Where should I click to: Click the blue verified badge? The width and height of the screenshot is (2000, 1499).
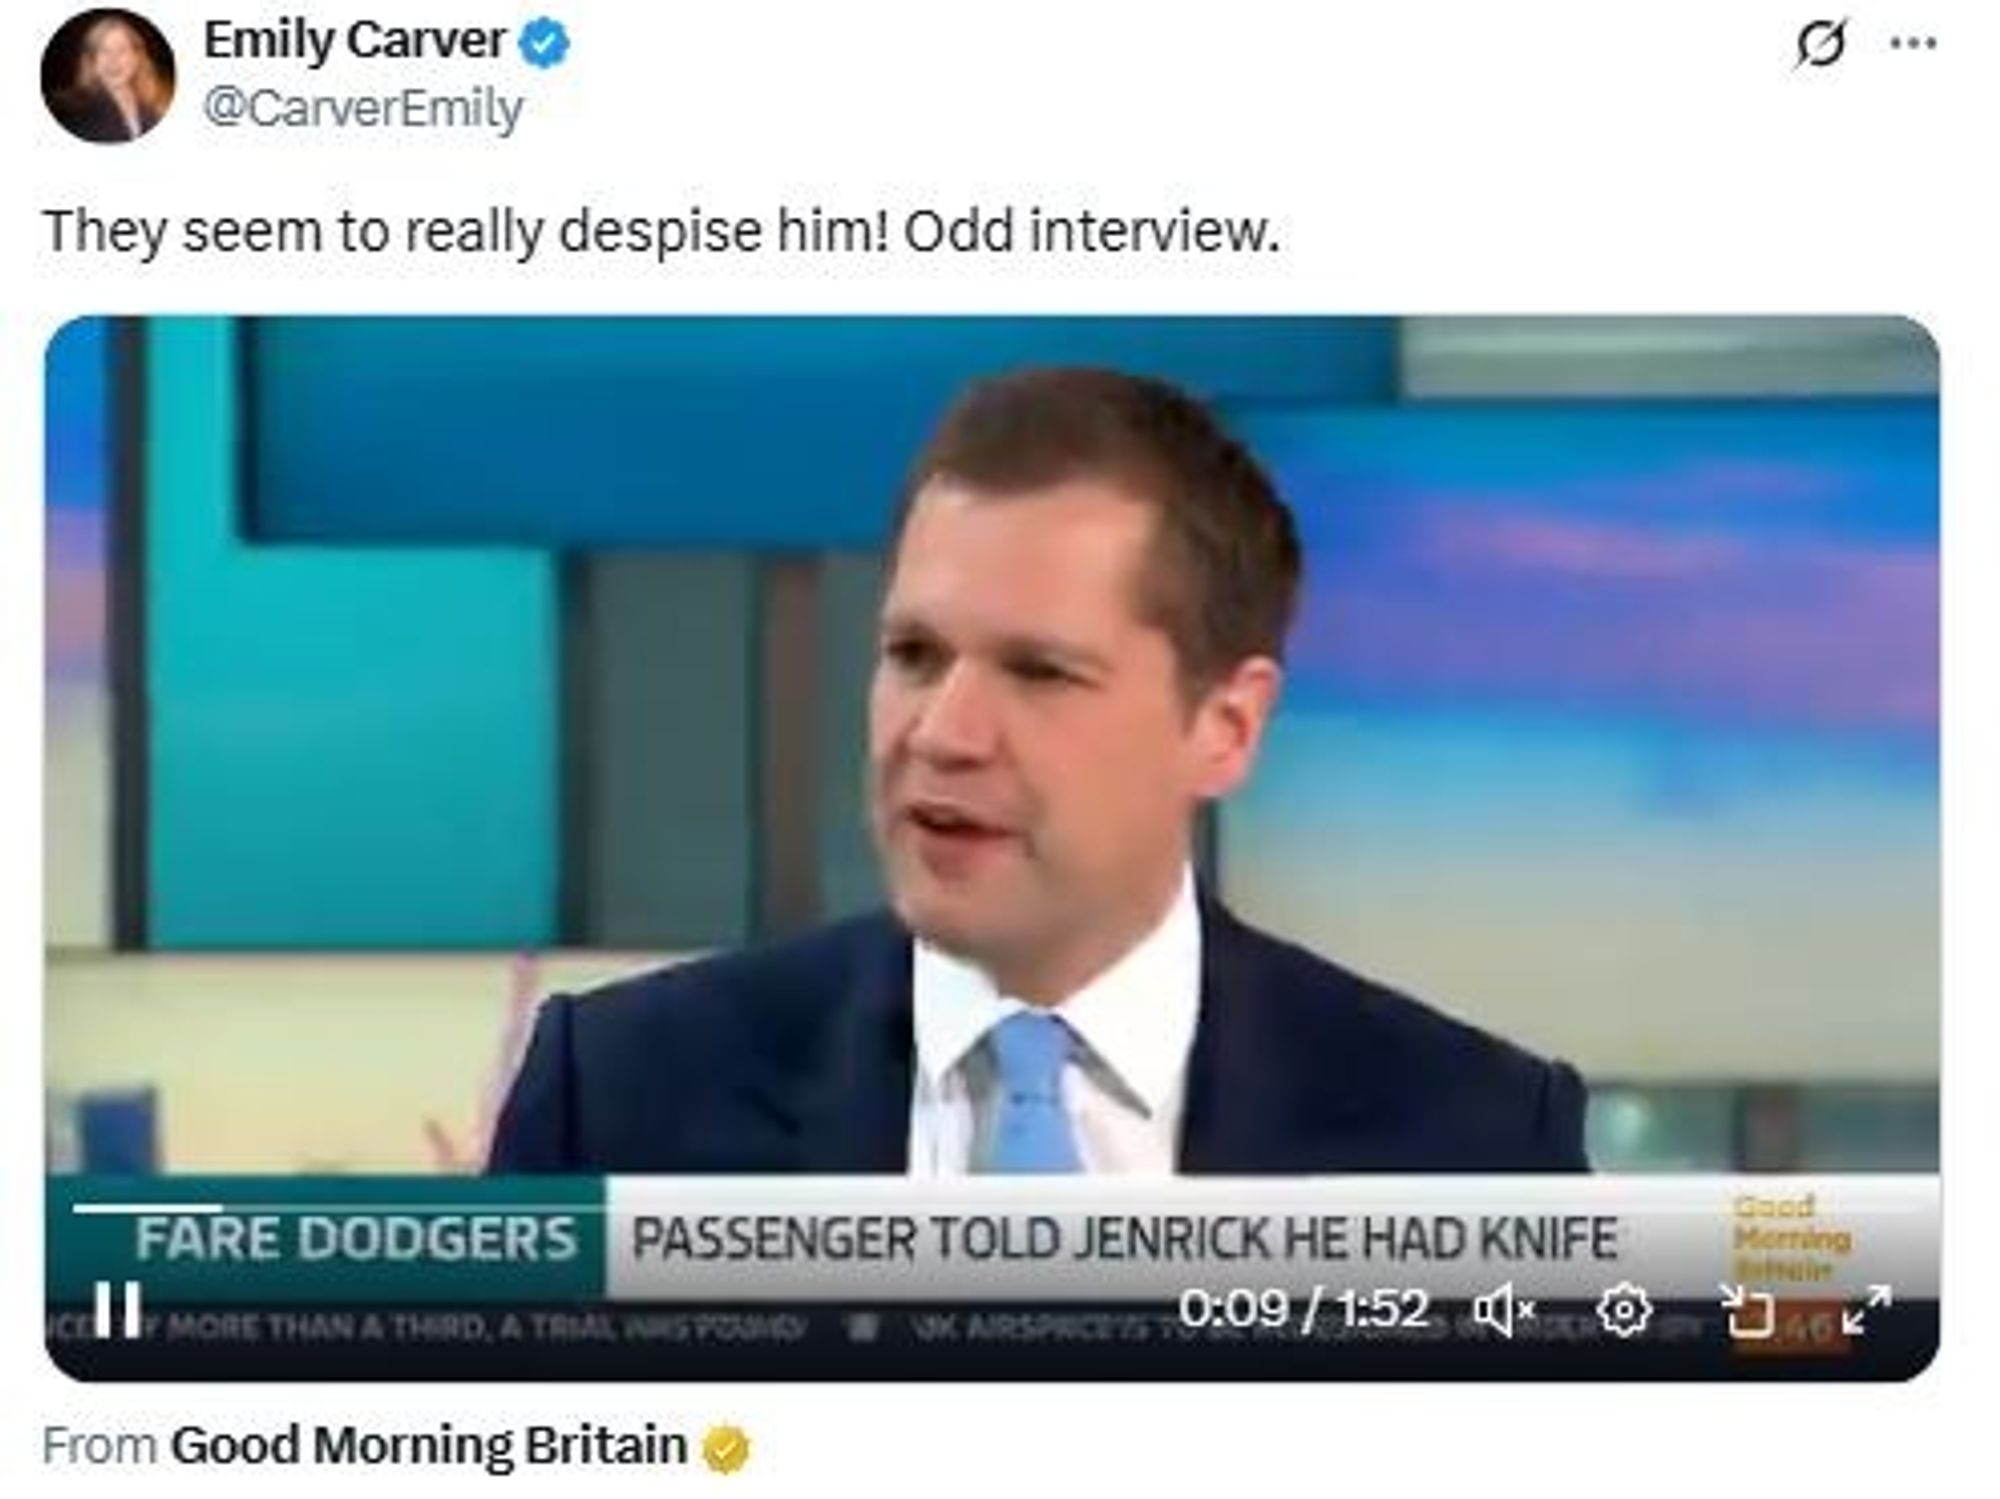[544, 44]
